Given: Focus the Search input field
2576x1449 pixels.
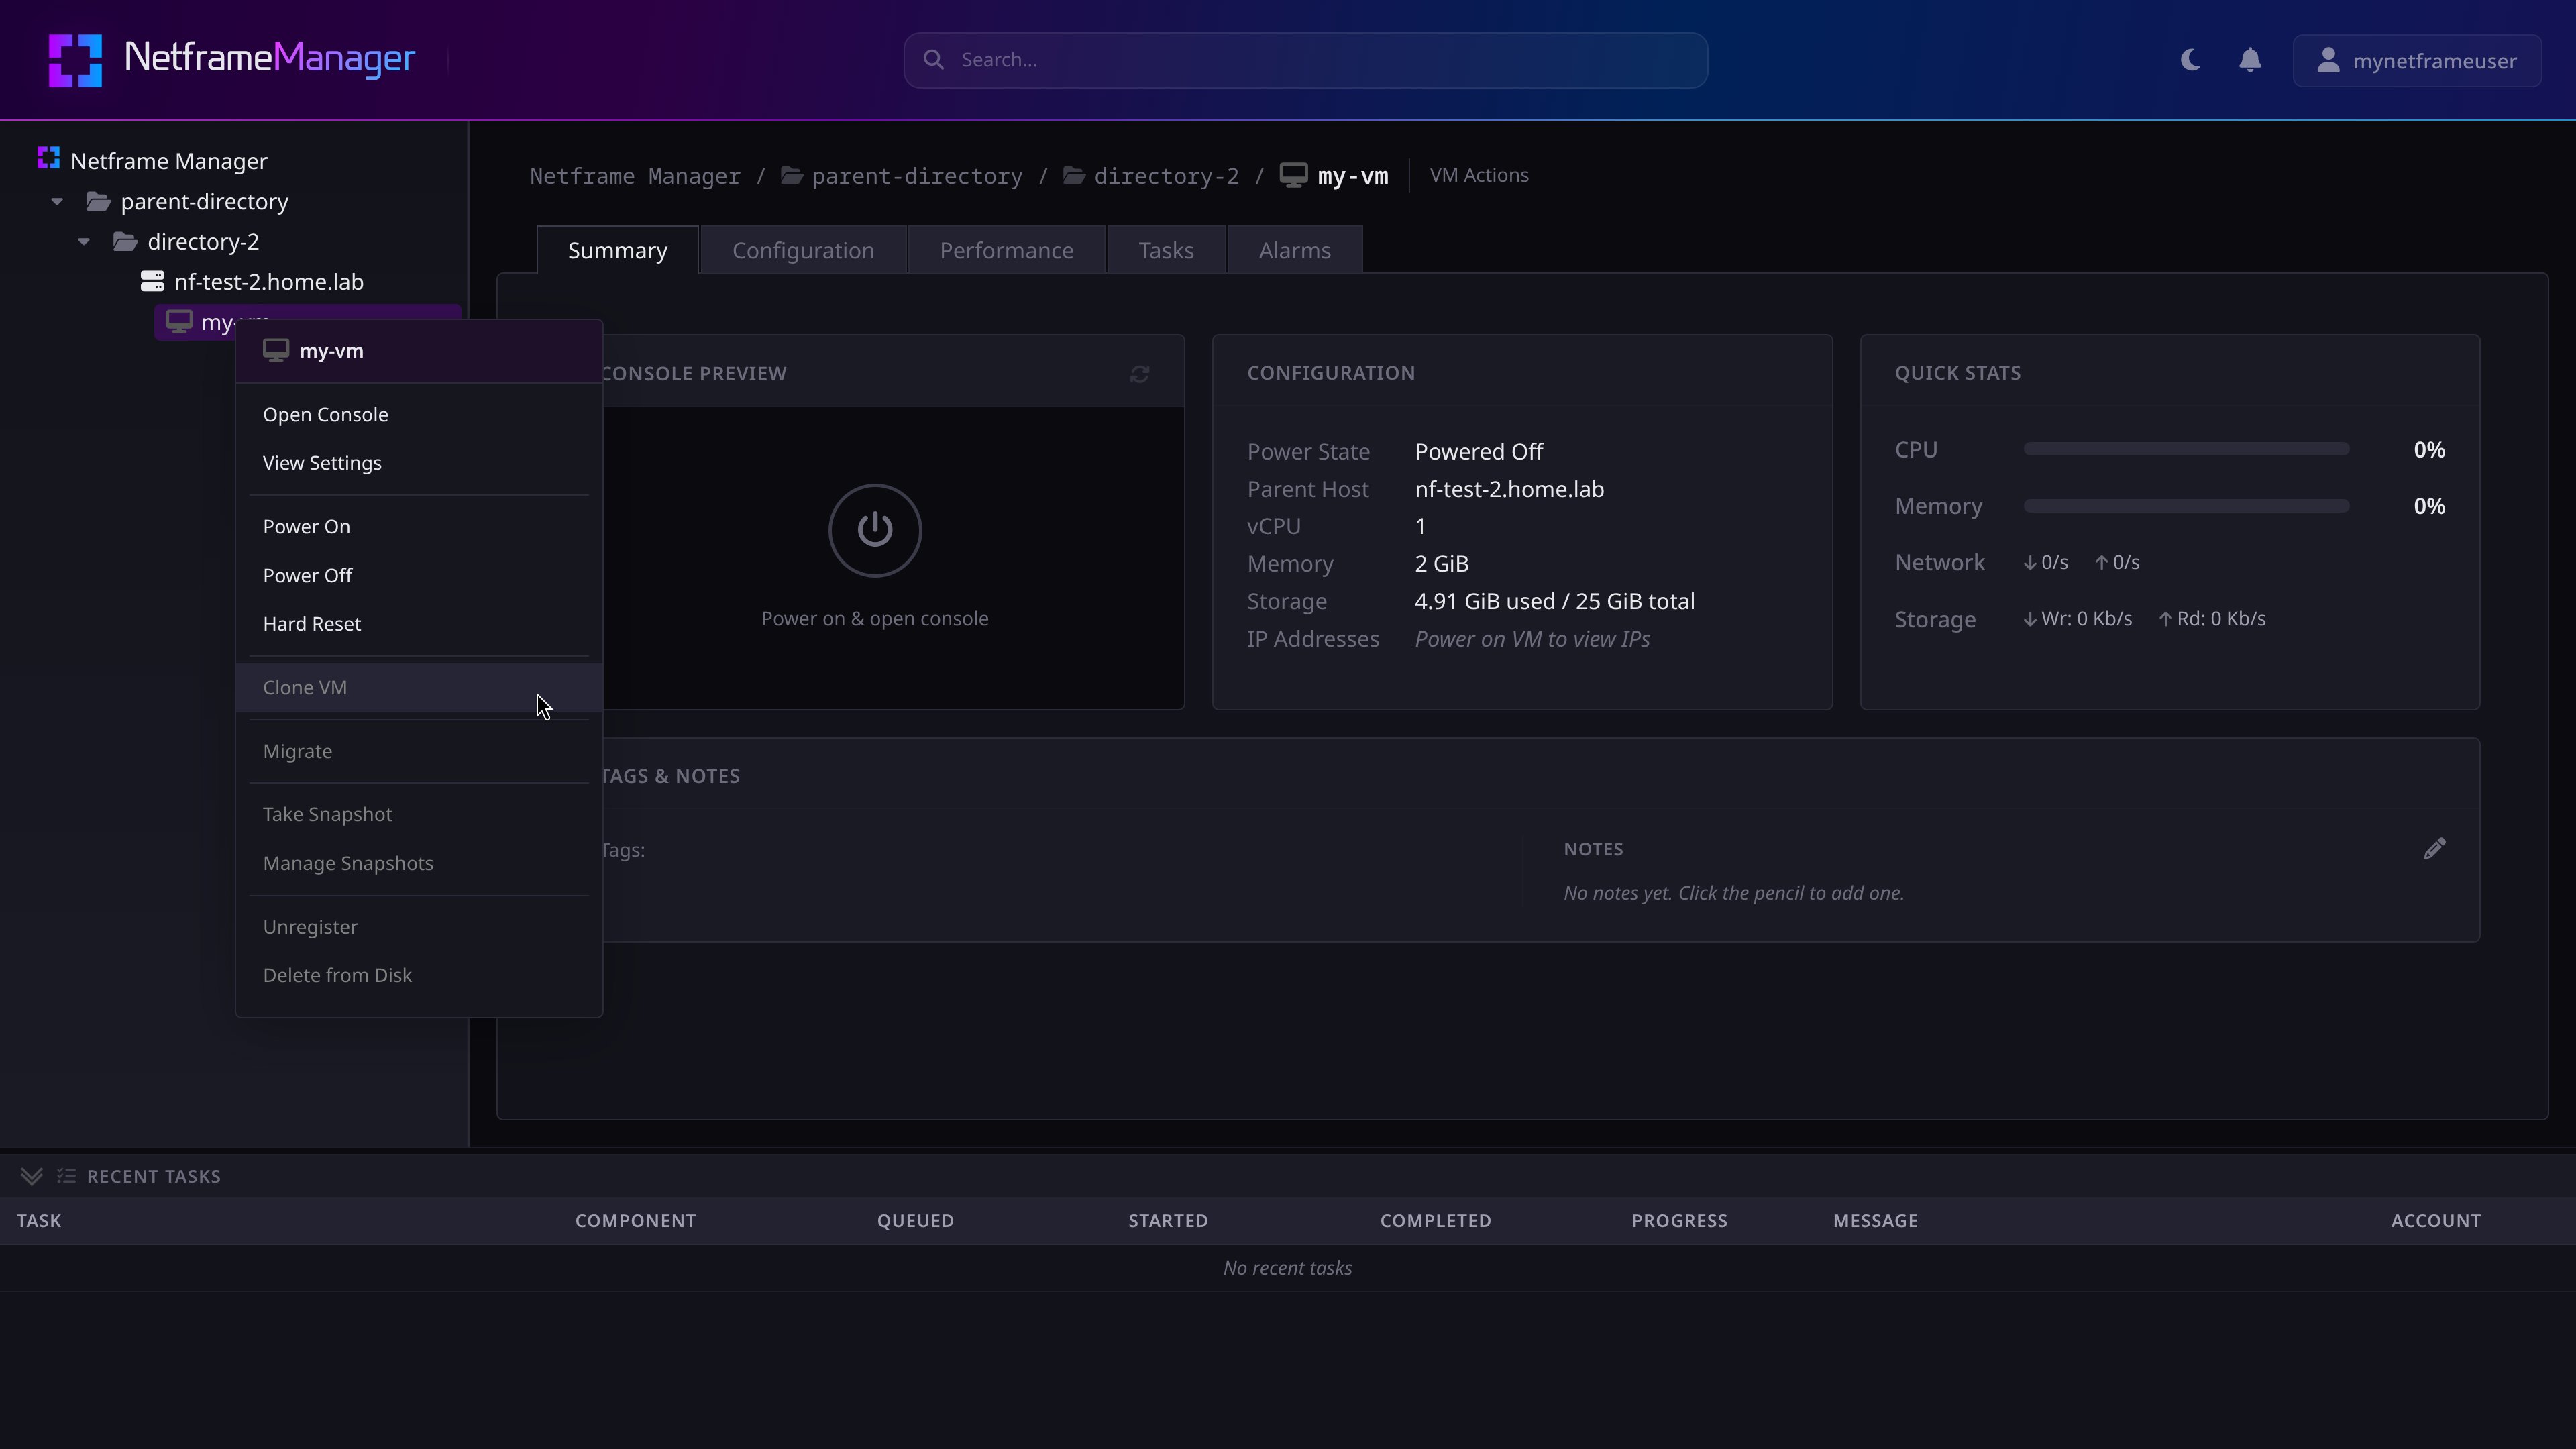Looking at the screenshot, I should pos(1305,60).
